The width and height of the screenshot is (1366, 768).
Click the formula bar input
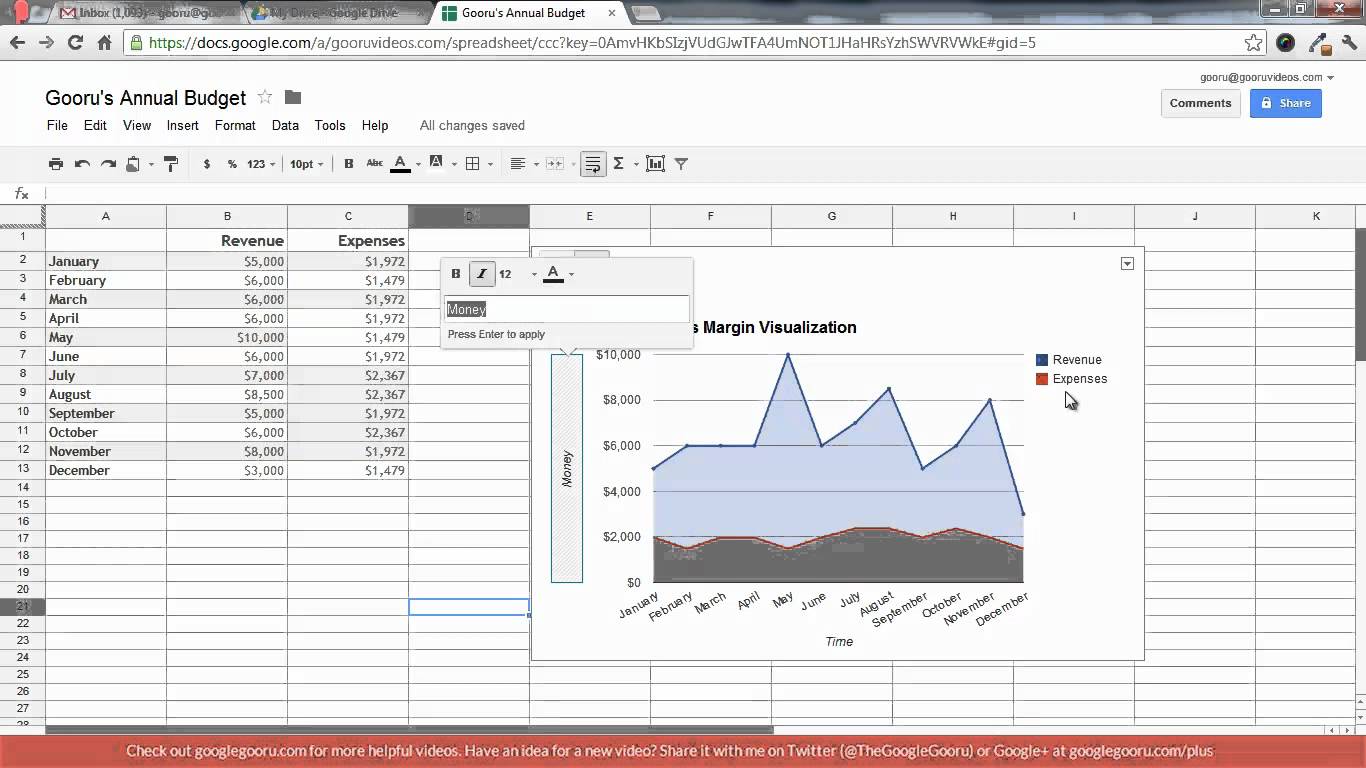tap(700, 193)
